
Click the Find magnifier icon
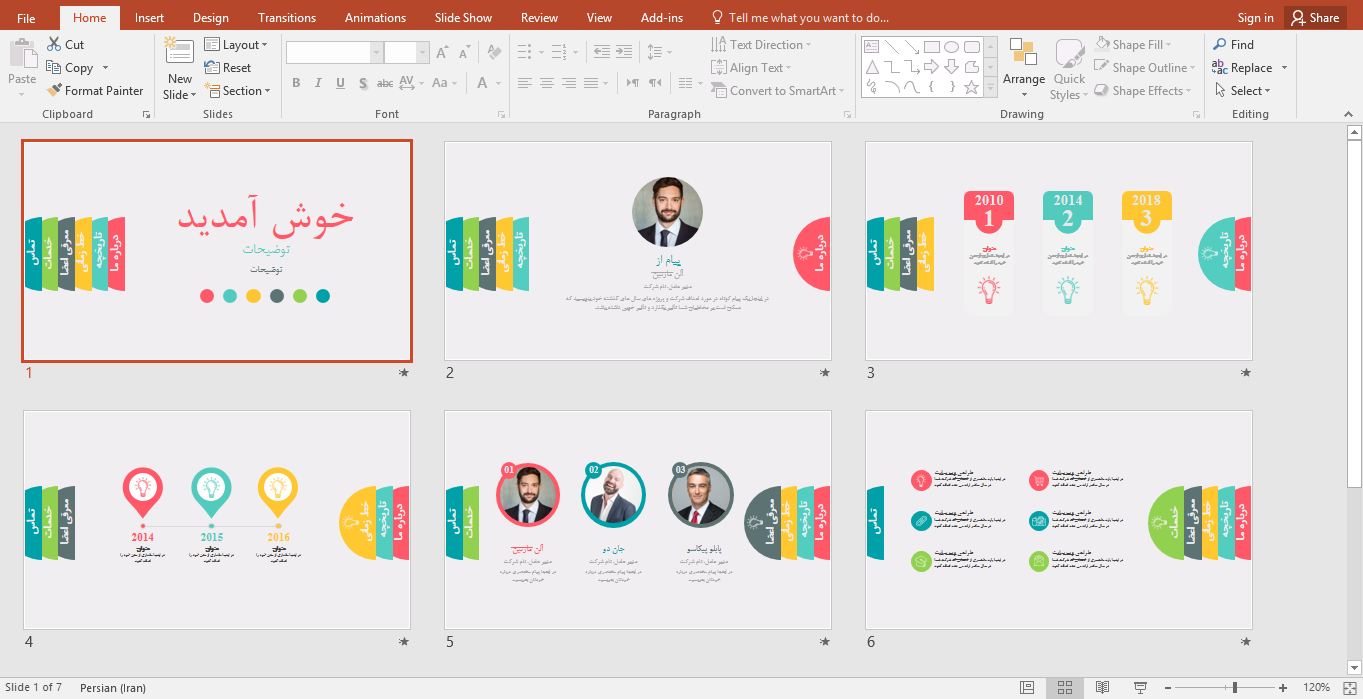[x=1220, y=45]
